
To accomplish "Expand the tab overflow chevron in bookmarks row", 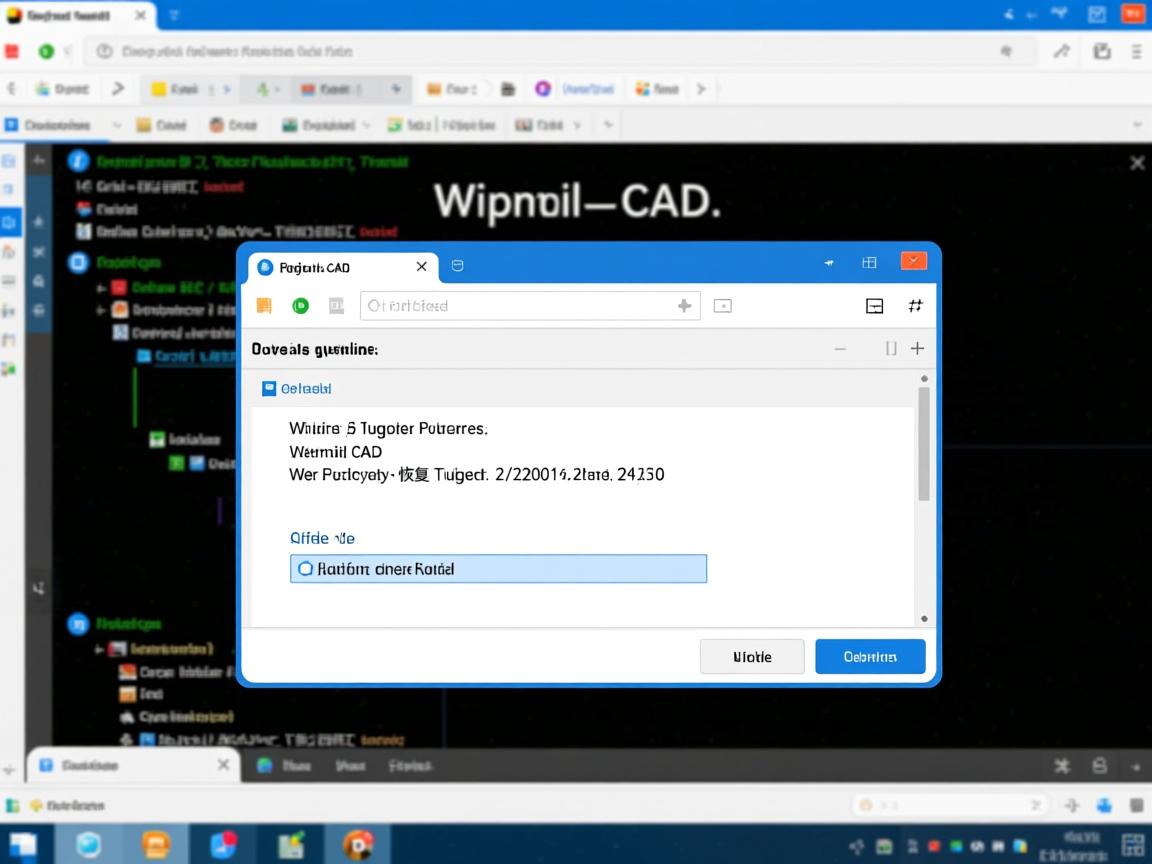I will 701,89.
